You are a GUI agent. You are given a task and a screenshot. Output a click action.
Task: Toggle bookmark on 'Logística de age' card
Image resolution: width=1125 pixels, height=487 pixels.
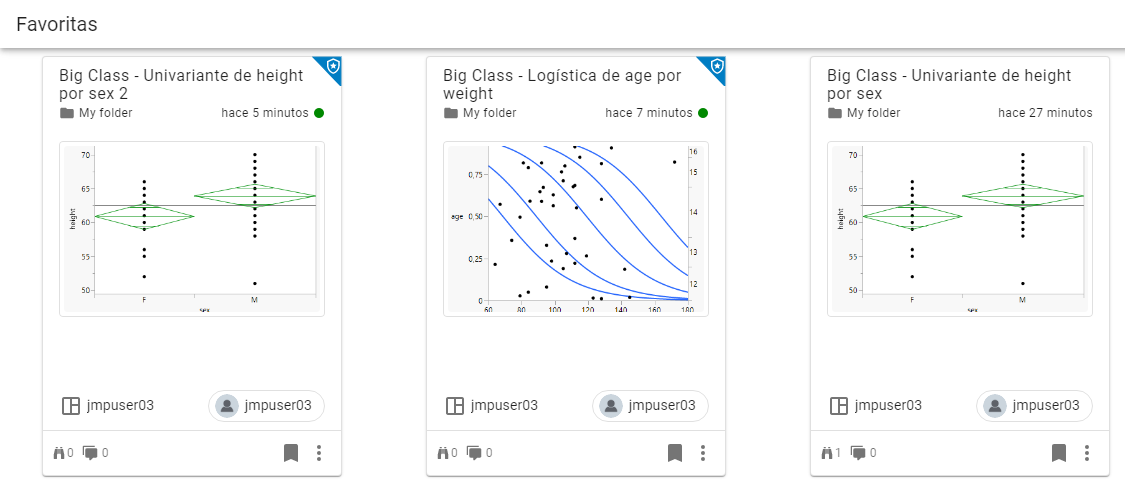tap(675, 453)
